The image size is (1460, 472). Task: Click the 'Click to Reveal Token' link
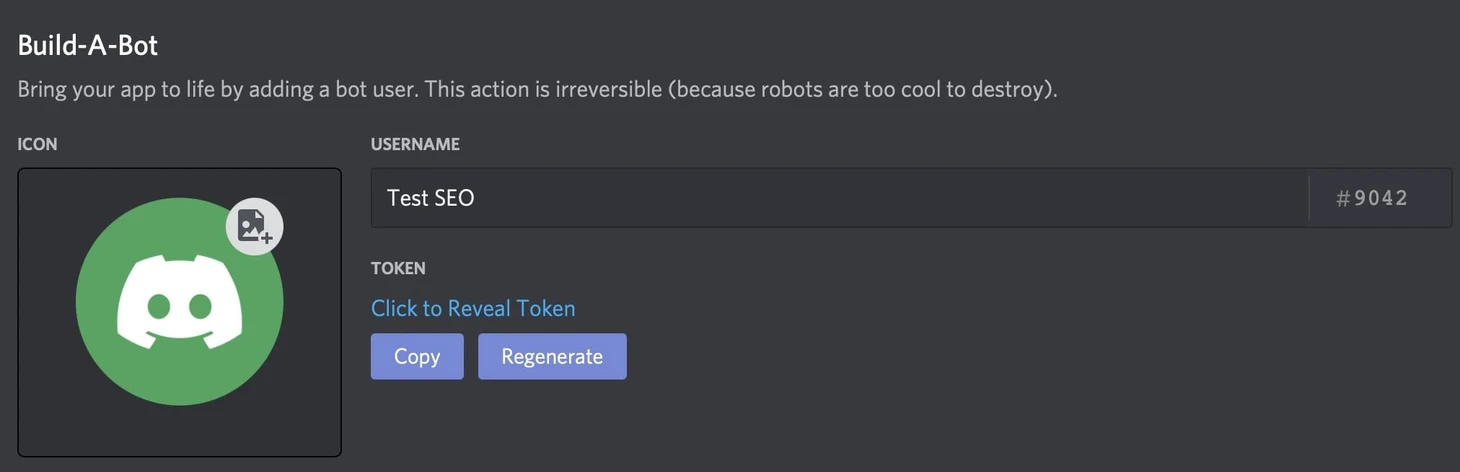[473, 308]
